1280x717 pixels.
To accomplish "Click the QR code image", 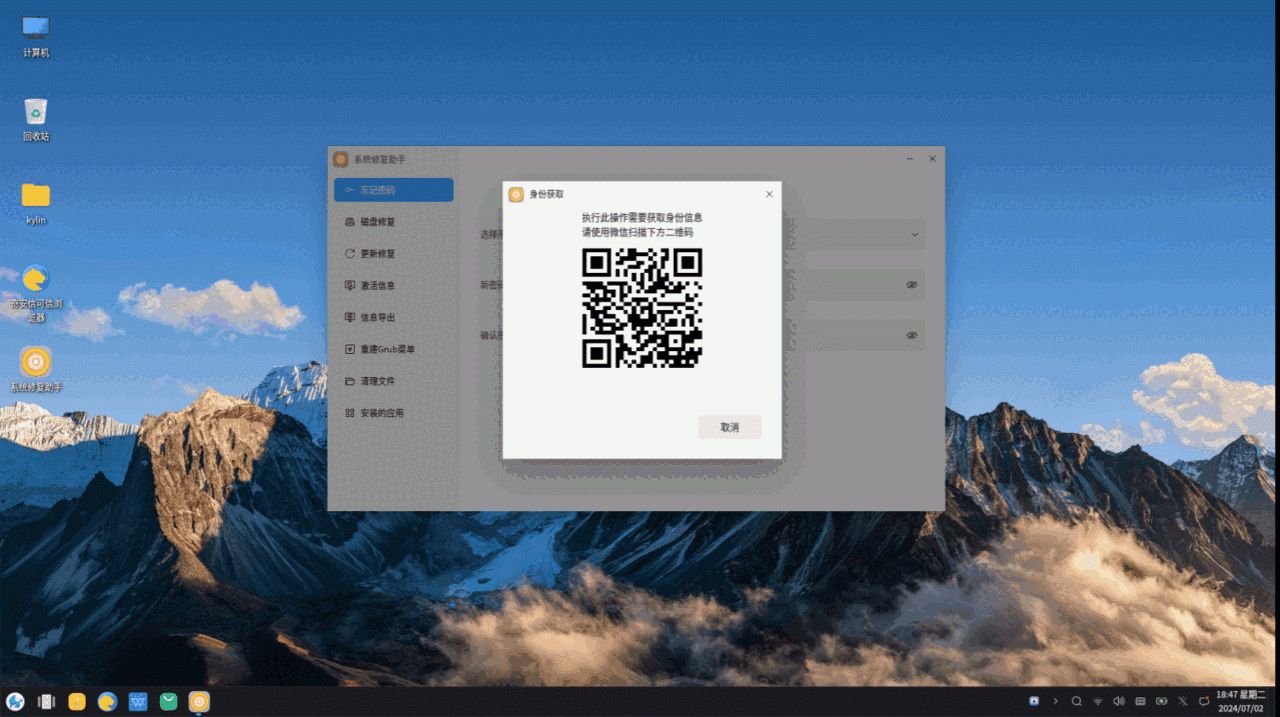I will (x=642, y=308).
